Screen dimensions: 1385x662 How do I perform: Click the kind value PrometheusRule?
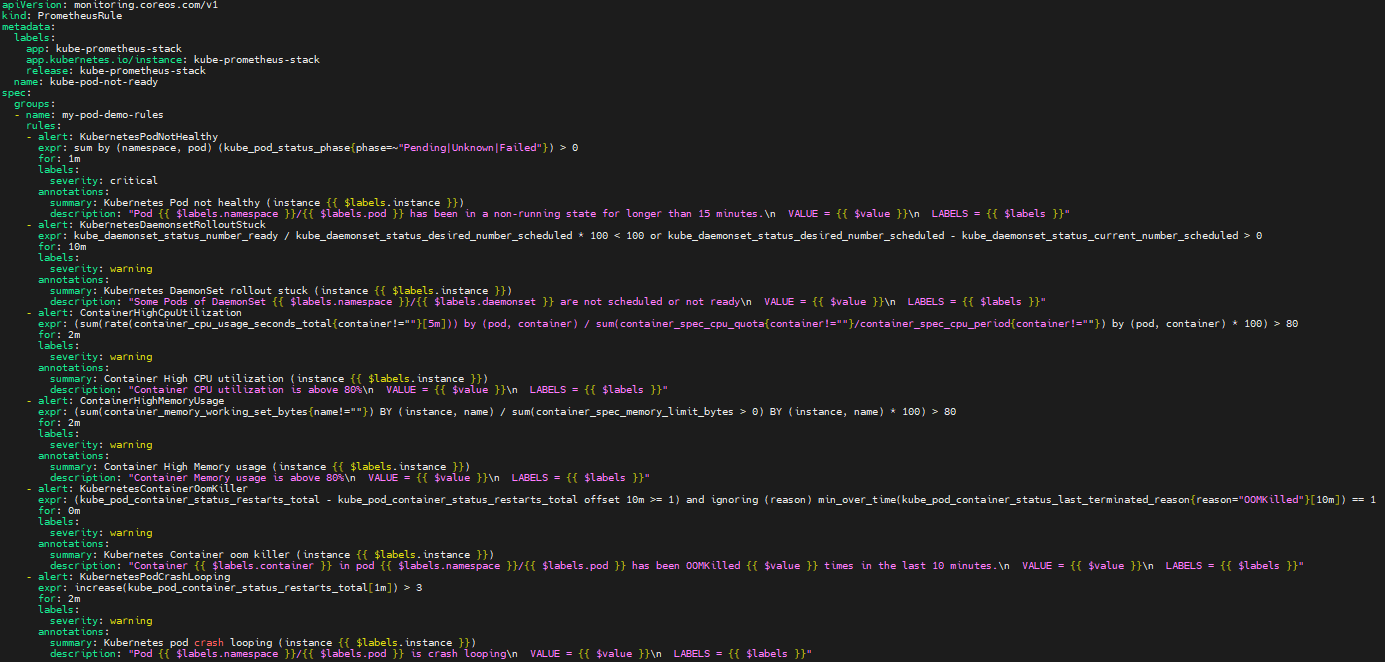[82, 15]
